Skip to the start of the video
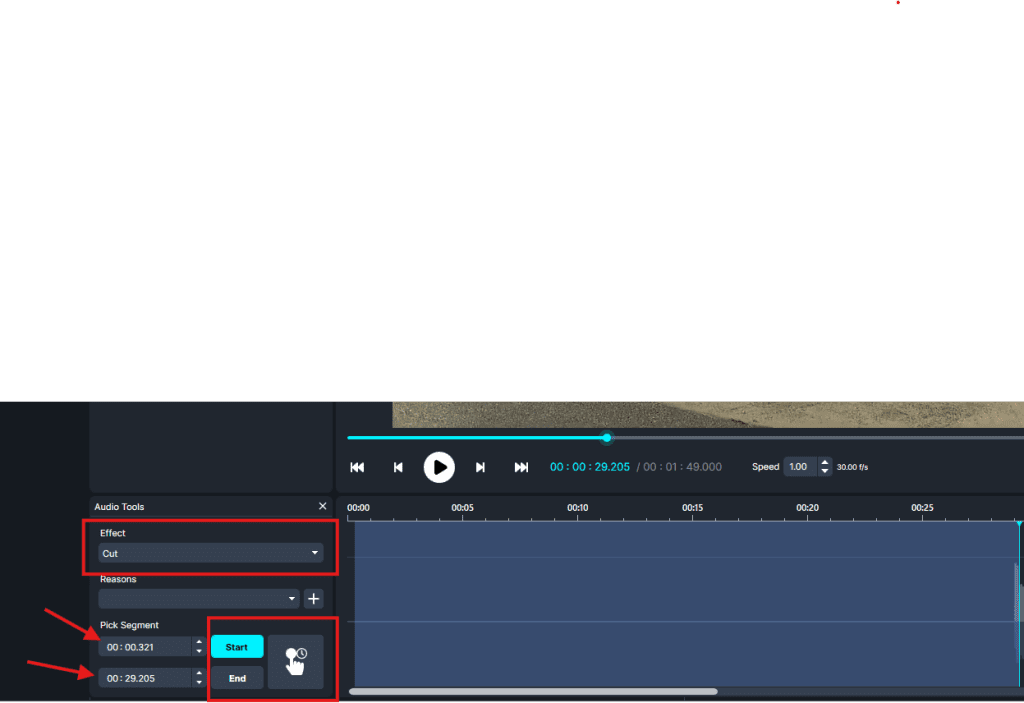The height and width of the screenshot is (703, 1024). [x=357, y=467]
